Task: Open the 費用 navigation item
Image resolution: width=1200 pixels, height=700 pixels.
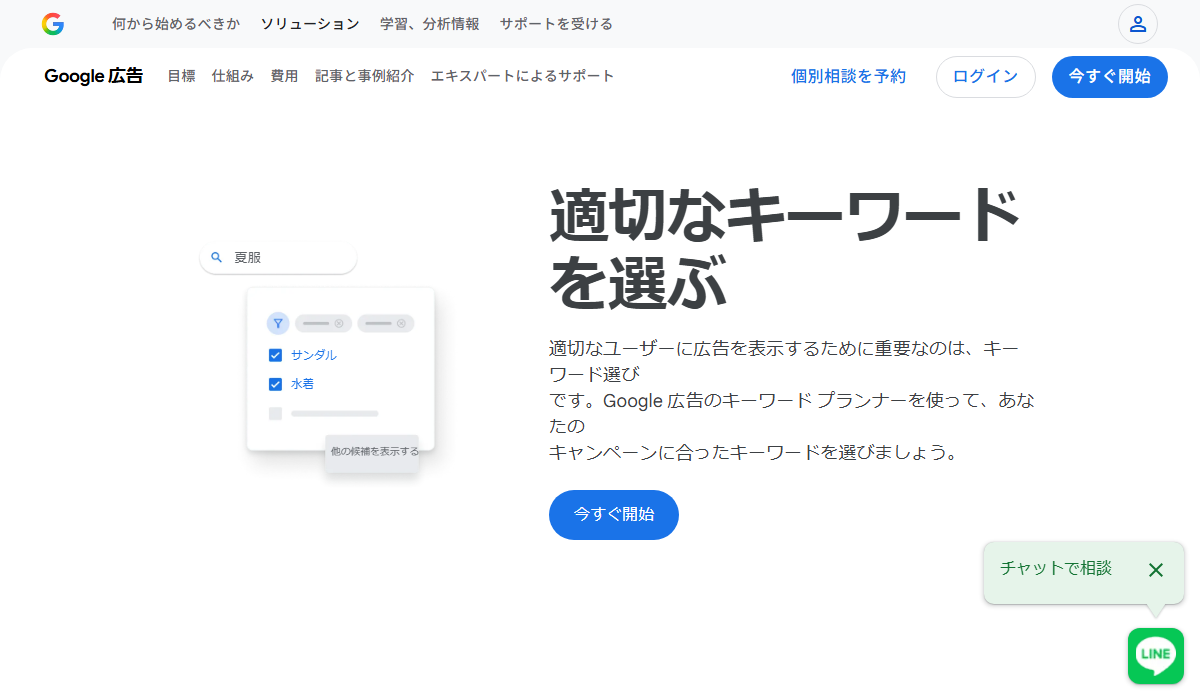Action: pyautogui.click(x=284, y=76)
